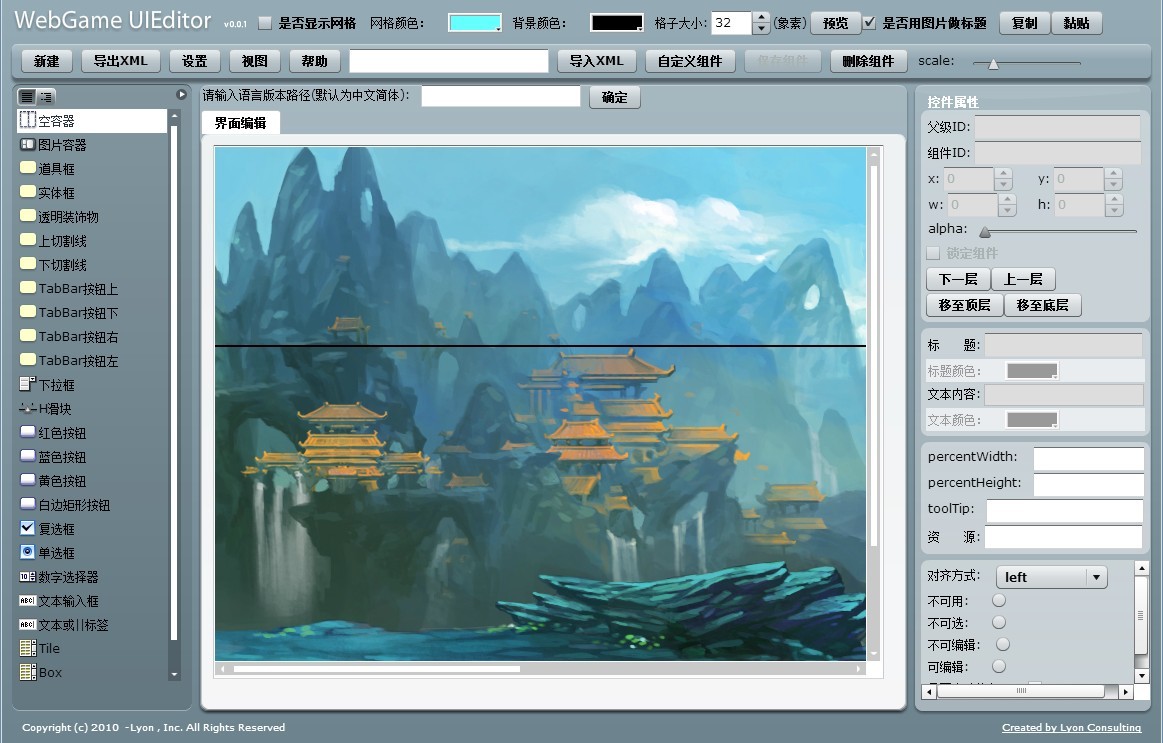Focus the toolTip input field
This screenshot has width=1163, height=743.
coord(1064,510)
